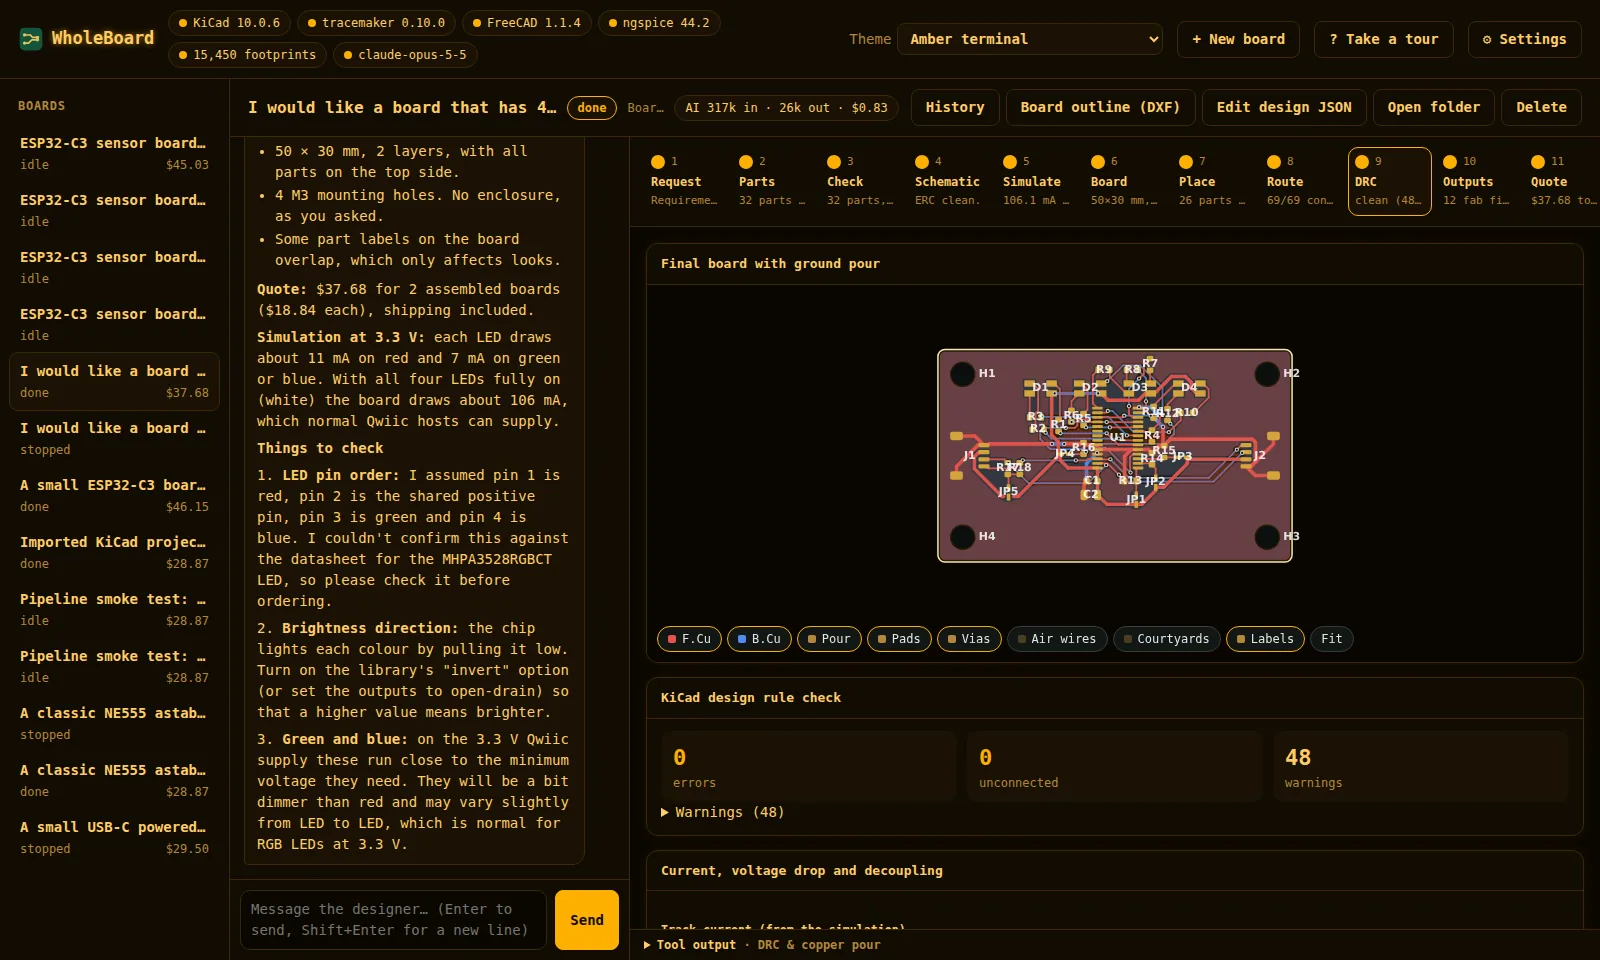Open step 6 Board
Viewport: 1600px width, 960px height.
coord(1124,181)
